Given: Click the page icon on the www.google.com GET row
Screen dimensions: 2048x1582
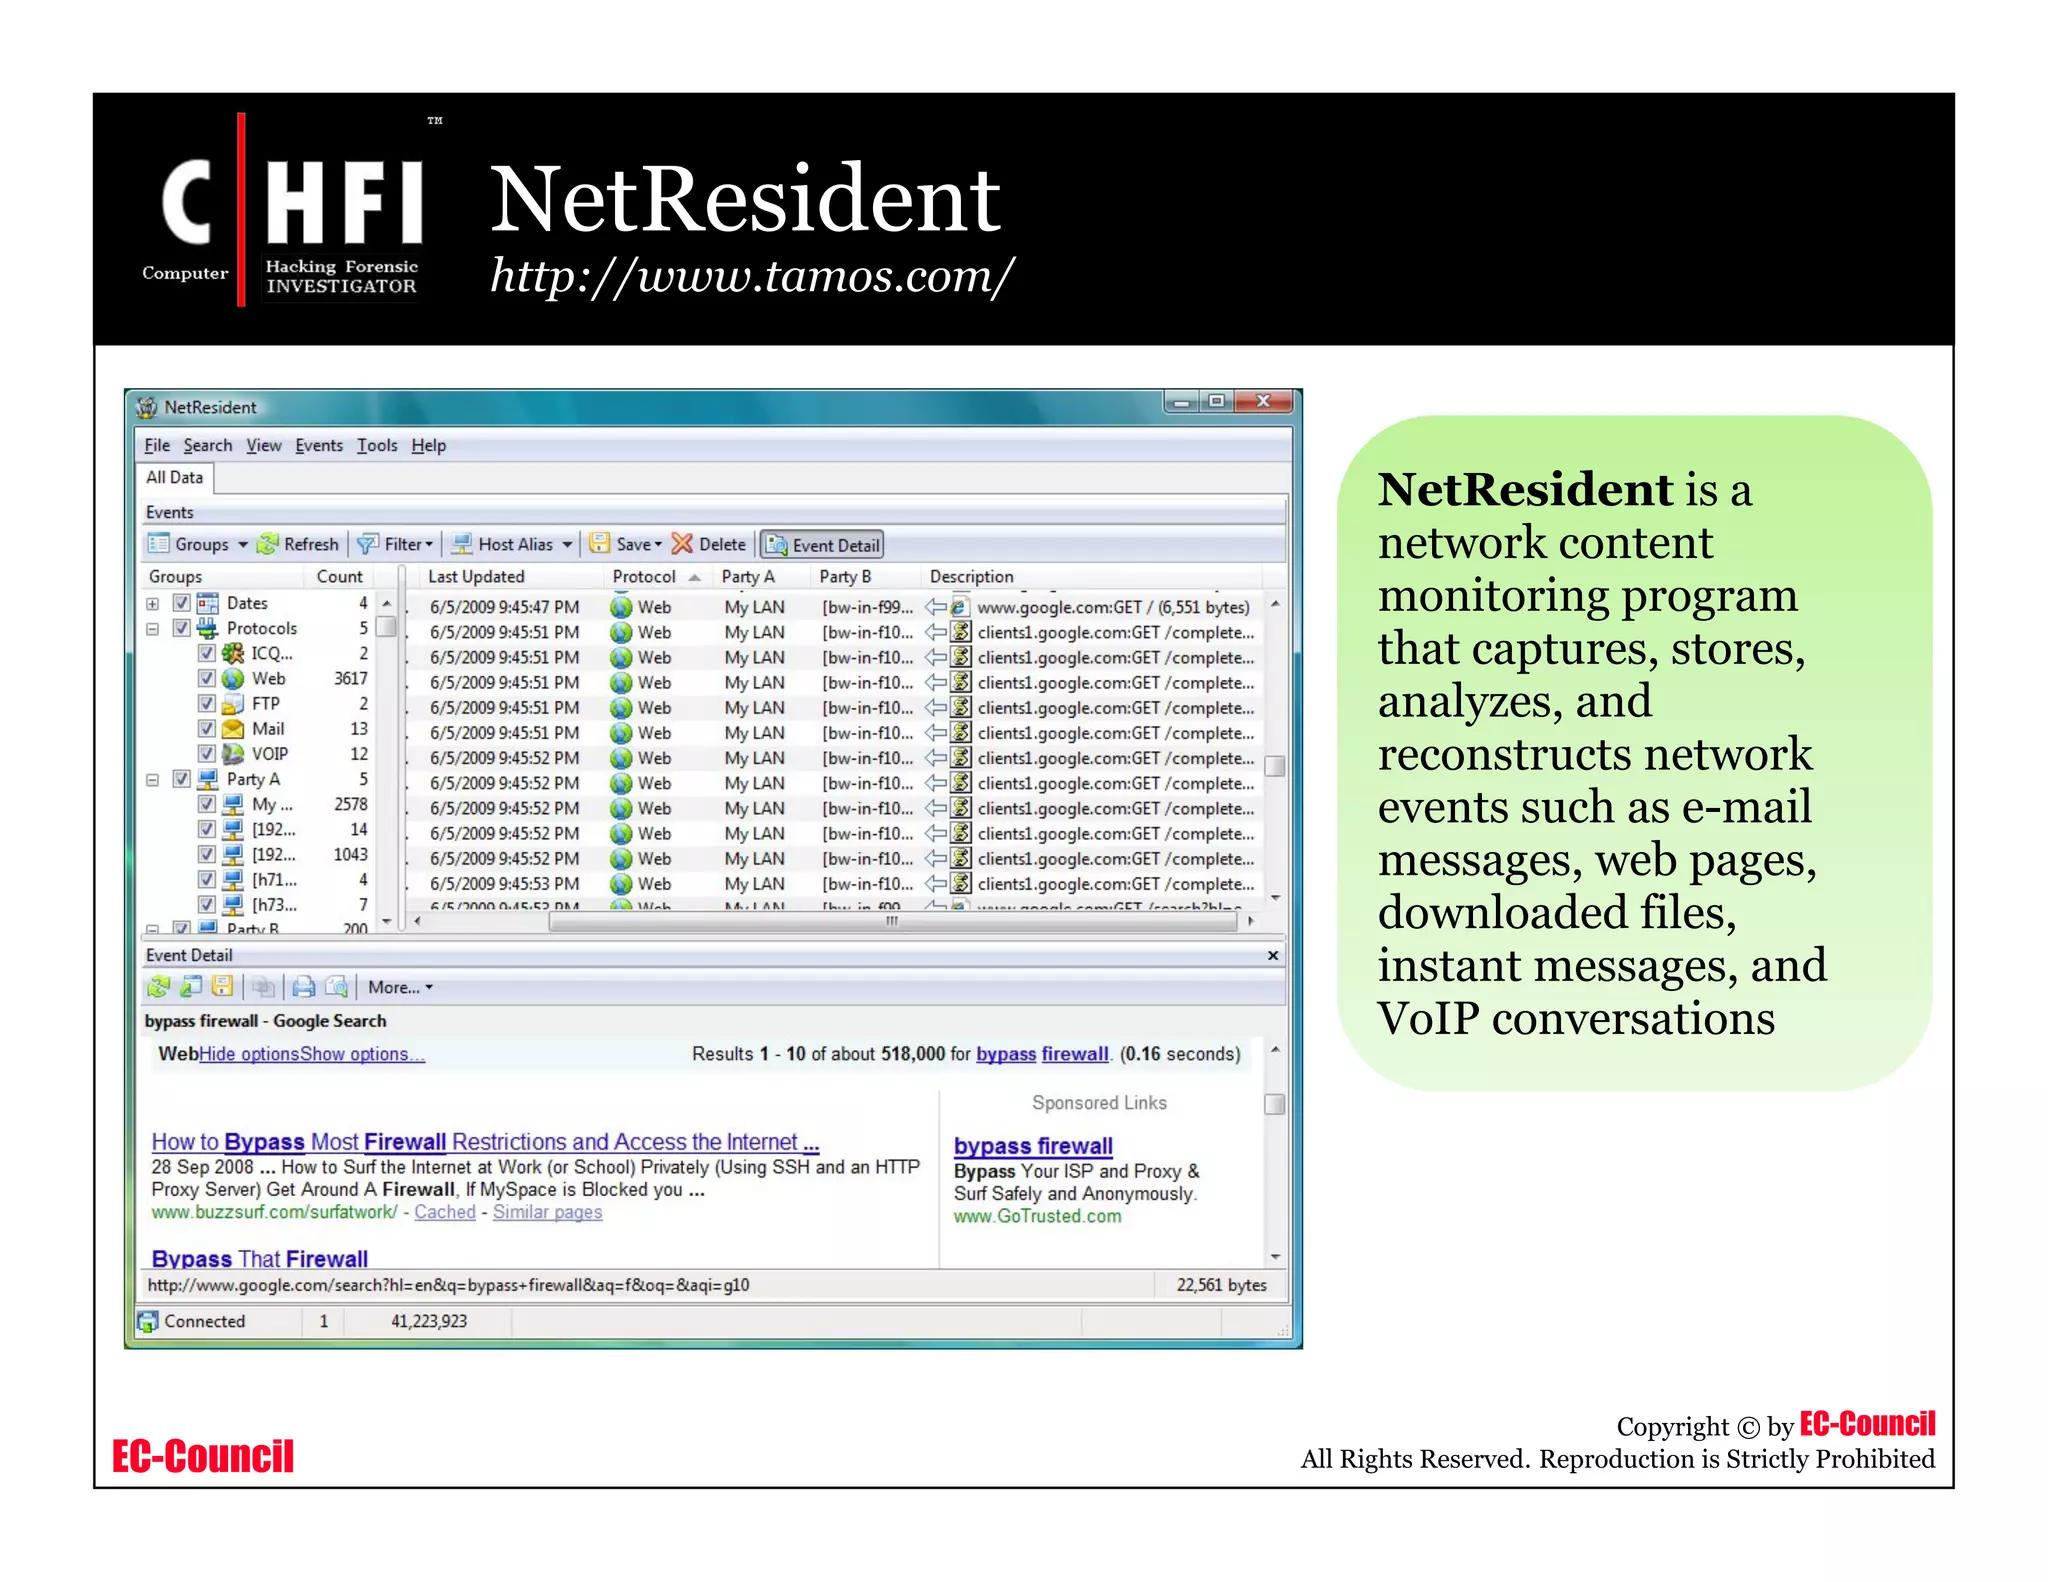Looking at the screenshot, I should pos(960,607).
